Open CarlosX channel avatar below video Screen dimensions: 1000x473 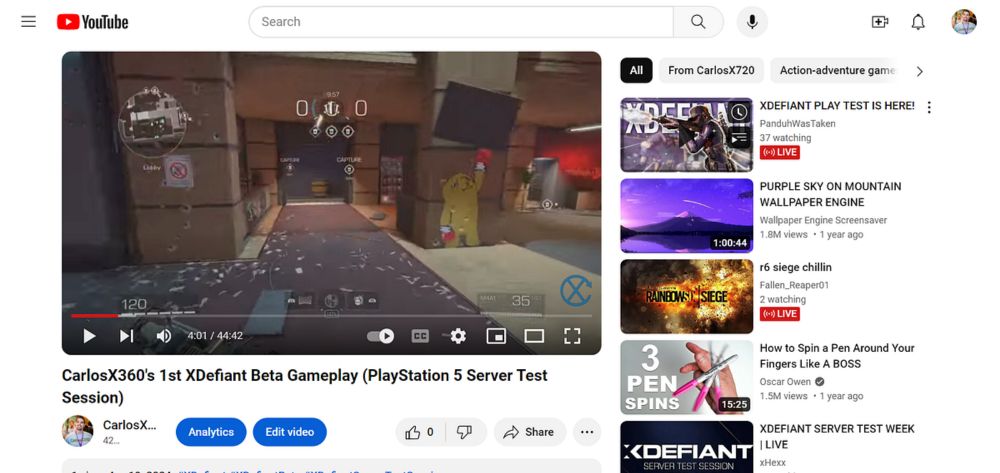tap(77, 431)
